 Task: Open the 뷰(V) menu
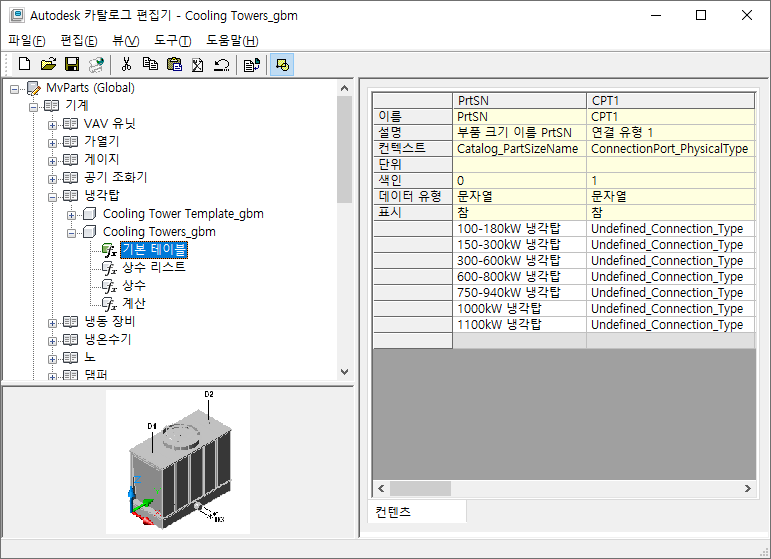[125, 40]
